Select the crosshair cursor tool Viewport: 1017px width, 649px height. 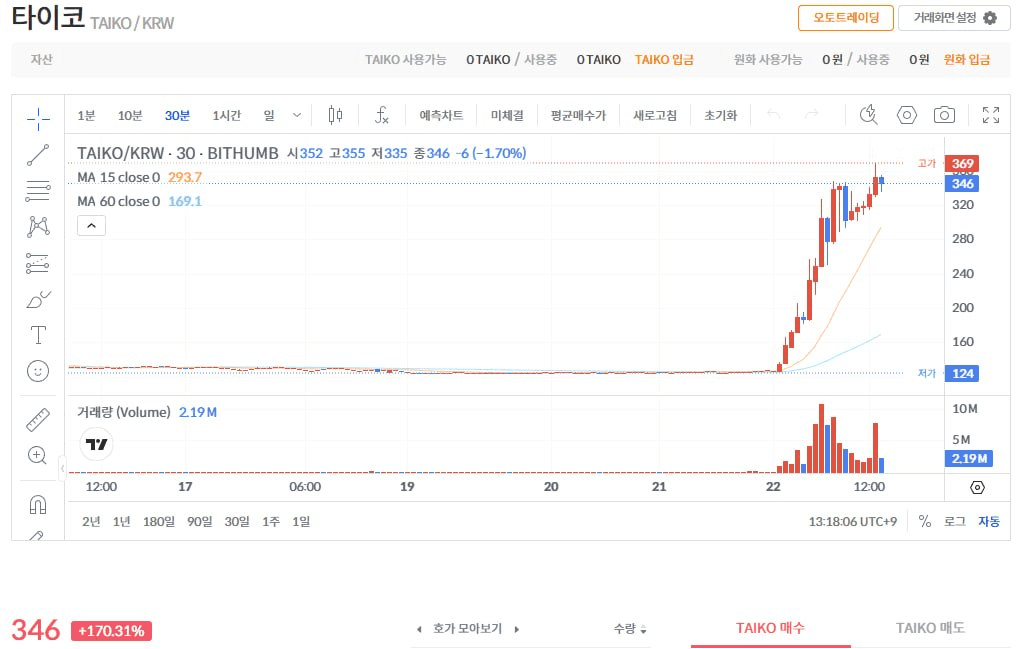(38, 119)
